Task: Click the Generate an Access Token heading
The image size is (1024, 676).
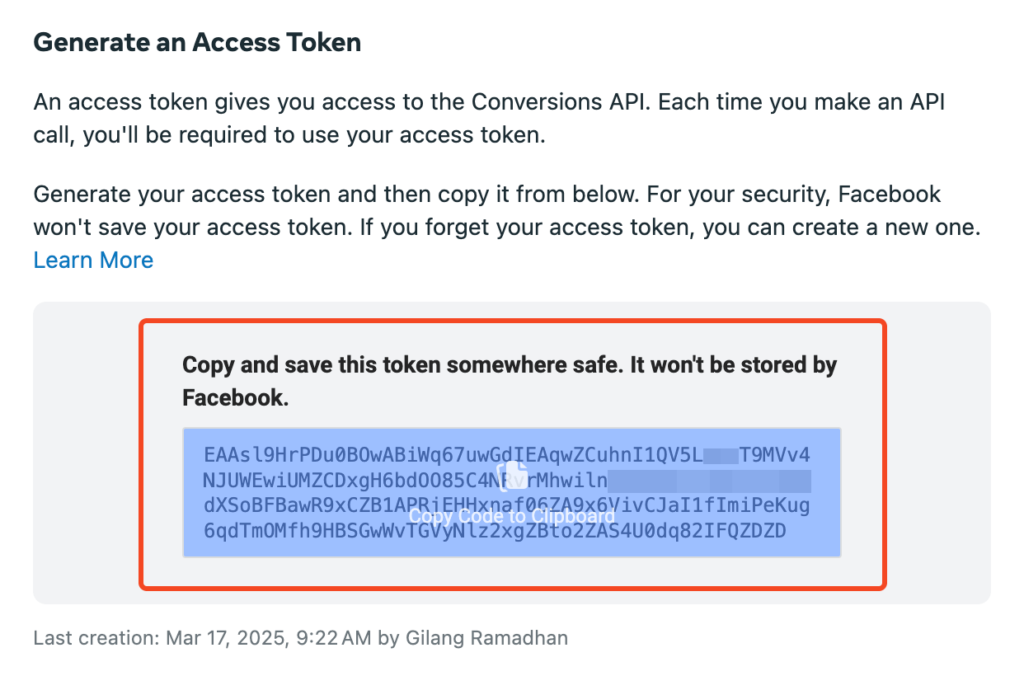Action: (197, 43)
